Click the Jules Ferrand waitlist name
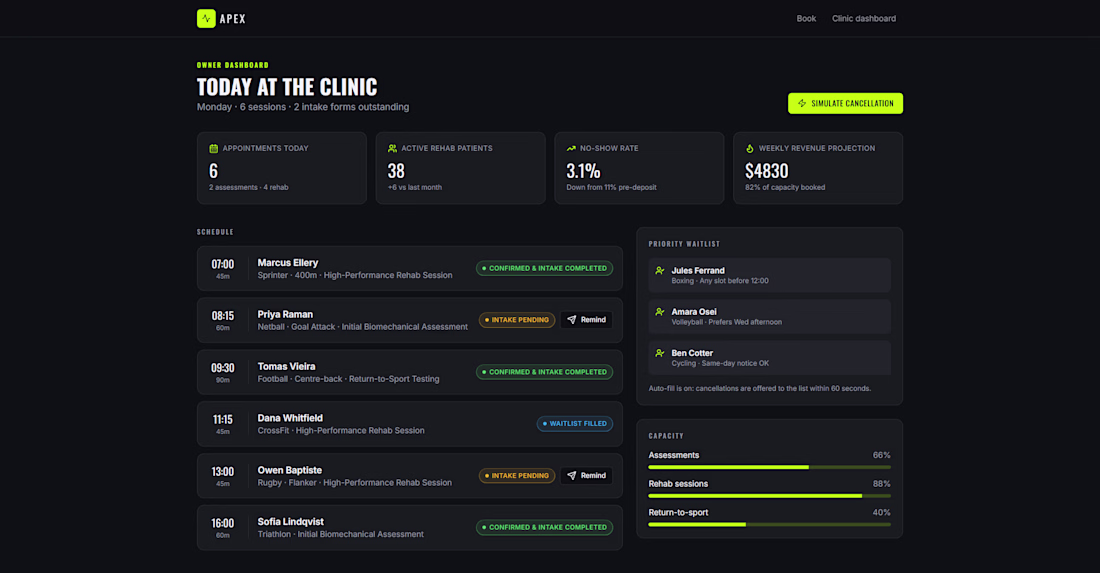 698,271
